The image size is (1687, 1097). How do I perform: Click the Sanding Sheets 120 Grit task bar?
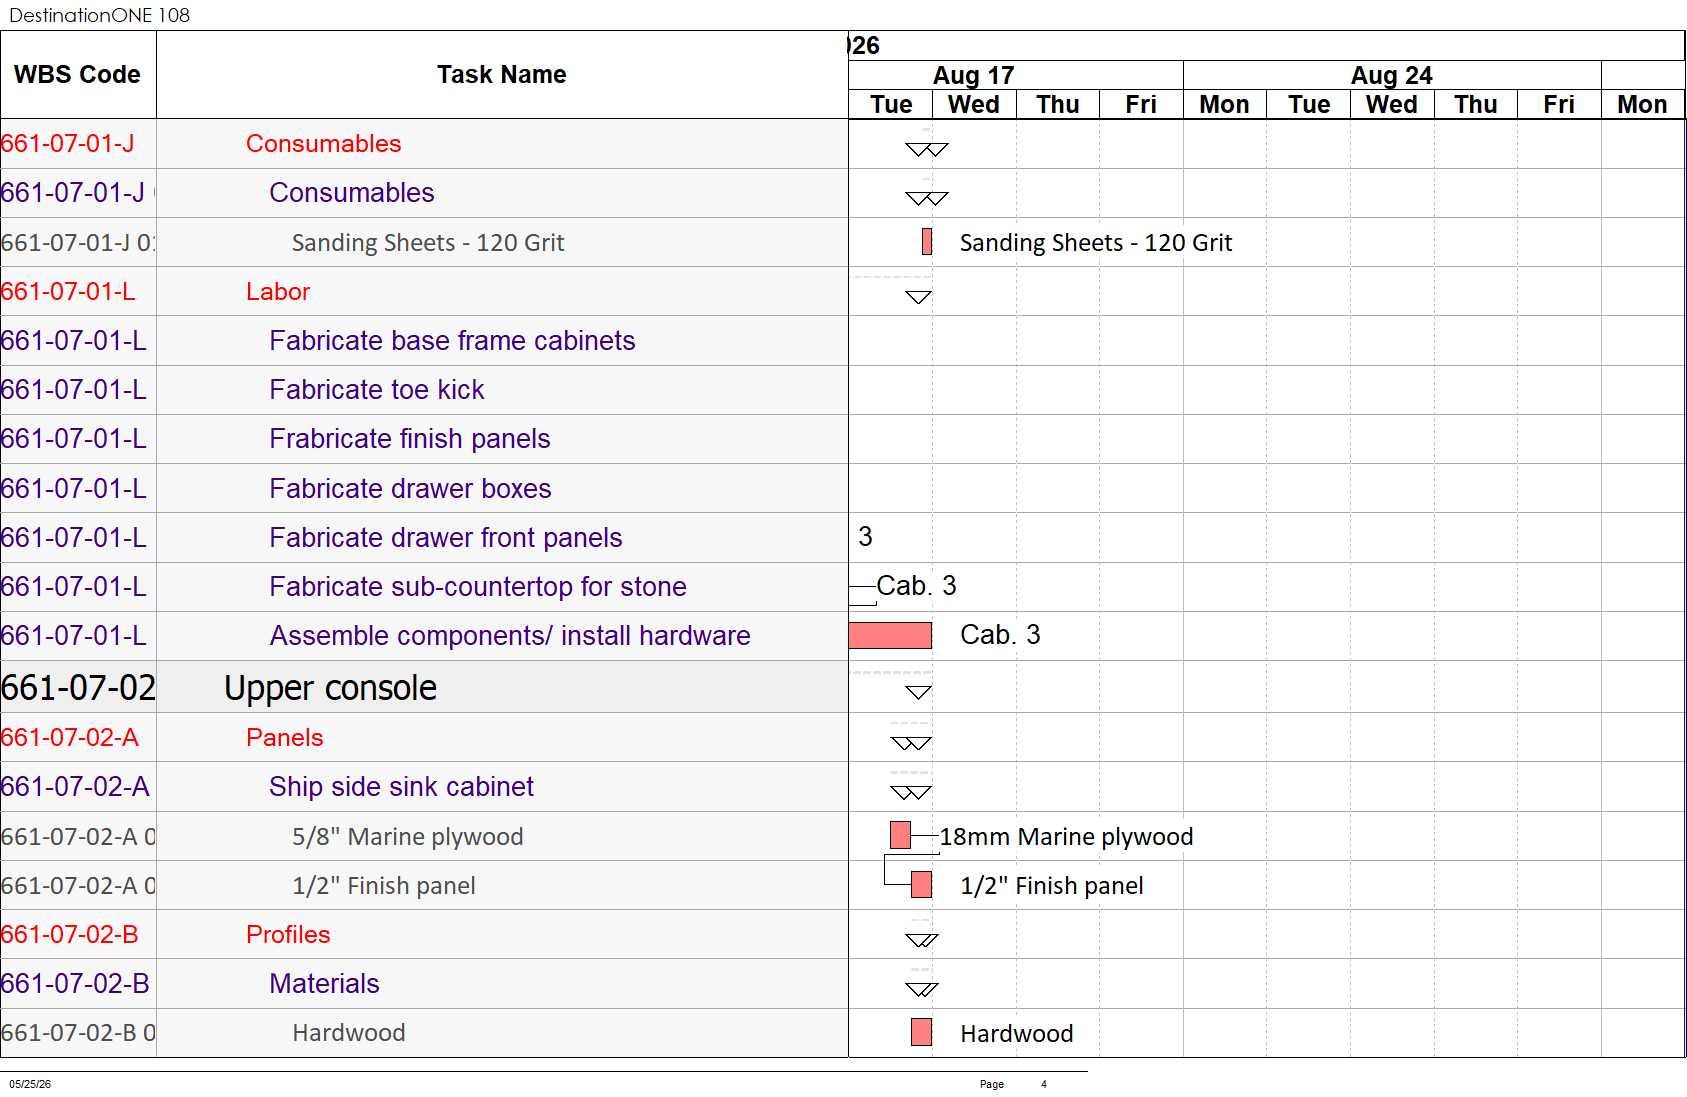click(x=927, y=241)
